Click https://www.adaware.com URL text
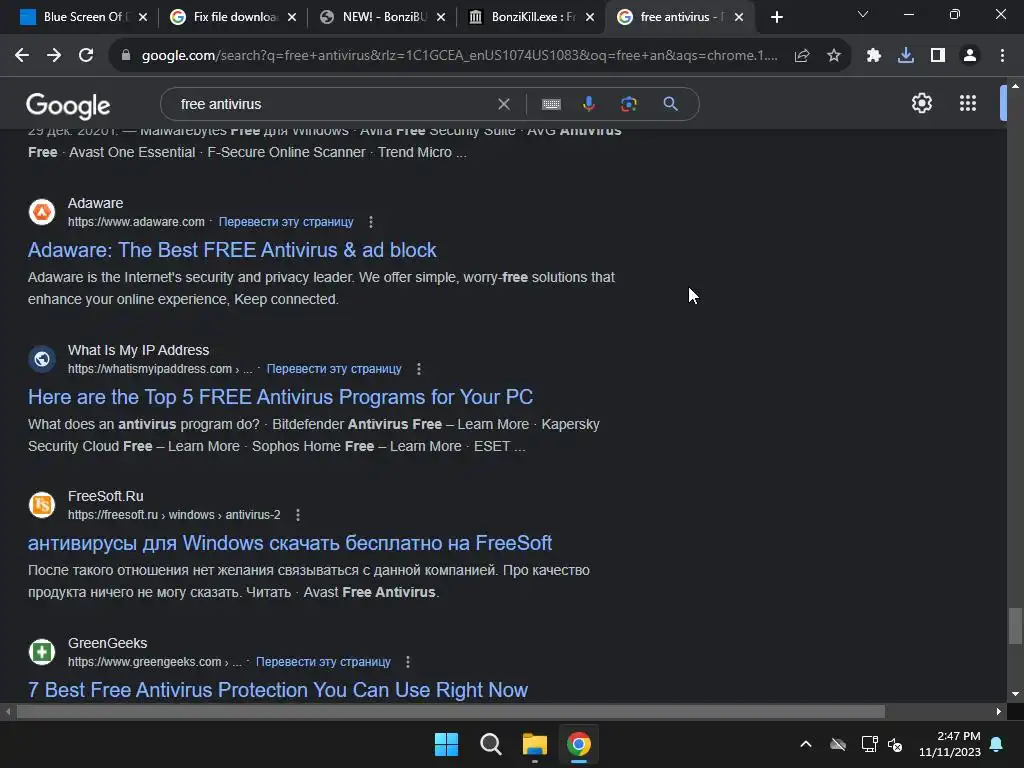This screenshot has width=1024, height=768. (136, 222)
